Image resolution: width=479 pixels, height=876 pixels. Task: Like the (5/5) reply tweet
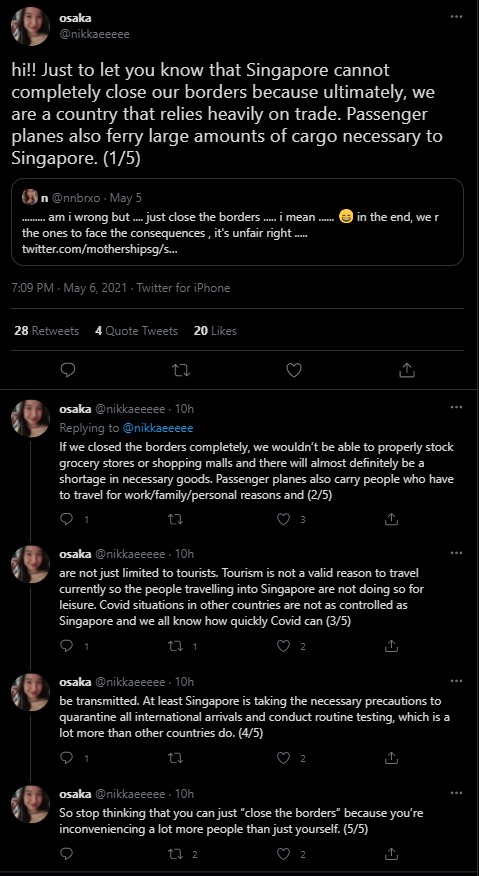coord(284,854)
